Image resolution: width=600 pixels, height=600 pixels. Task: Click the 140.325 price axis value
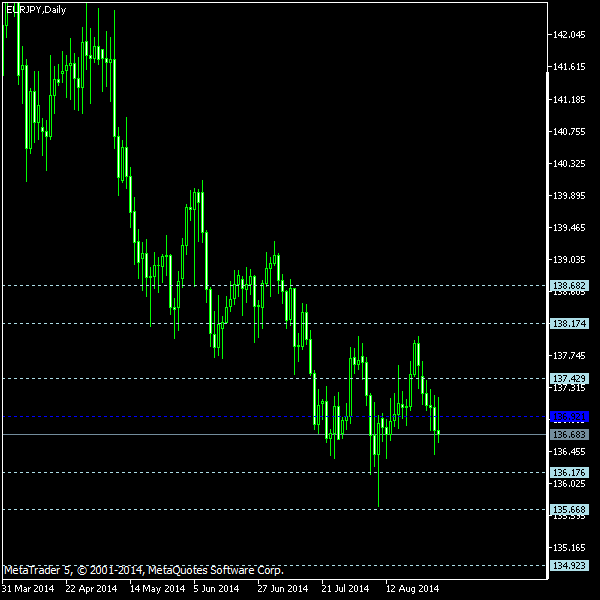tap(569, 164)
